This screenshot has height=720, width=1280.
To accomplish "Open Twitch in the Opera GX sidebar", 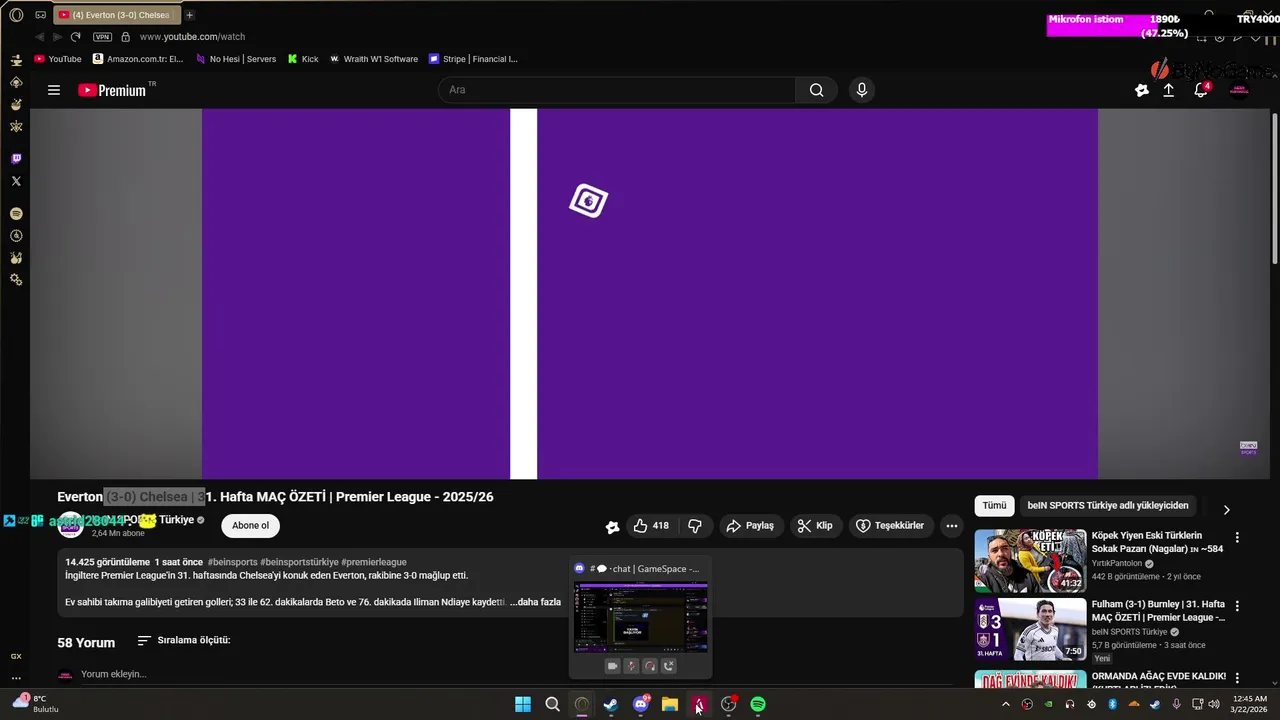I will 16,159.
